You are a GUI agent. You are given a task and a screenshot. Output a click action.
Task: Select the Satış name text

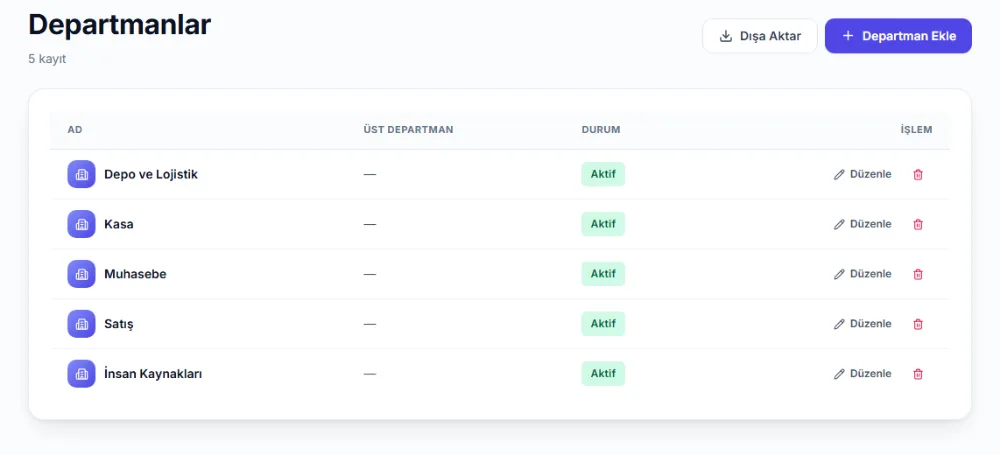point(119,324)
